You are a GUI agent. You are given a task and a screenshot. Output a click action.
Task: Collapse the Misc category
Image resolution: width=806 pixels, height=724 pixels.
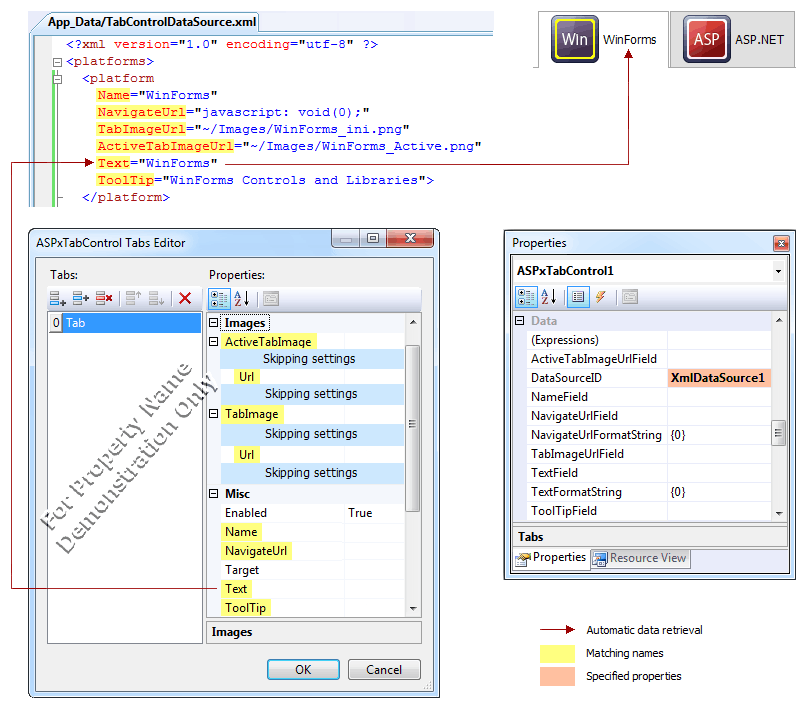click(x=214, y=494)
